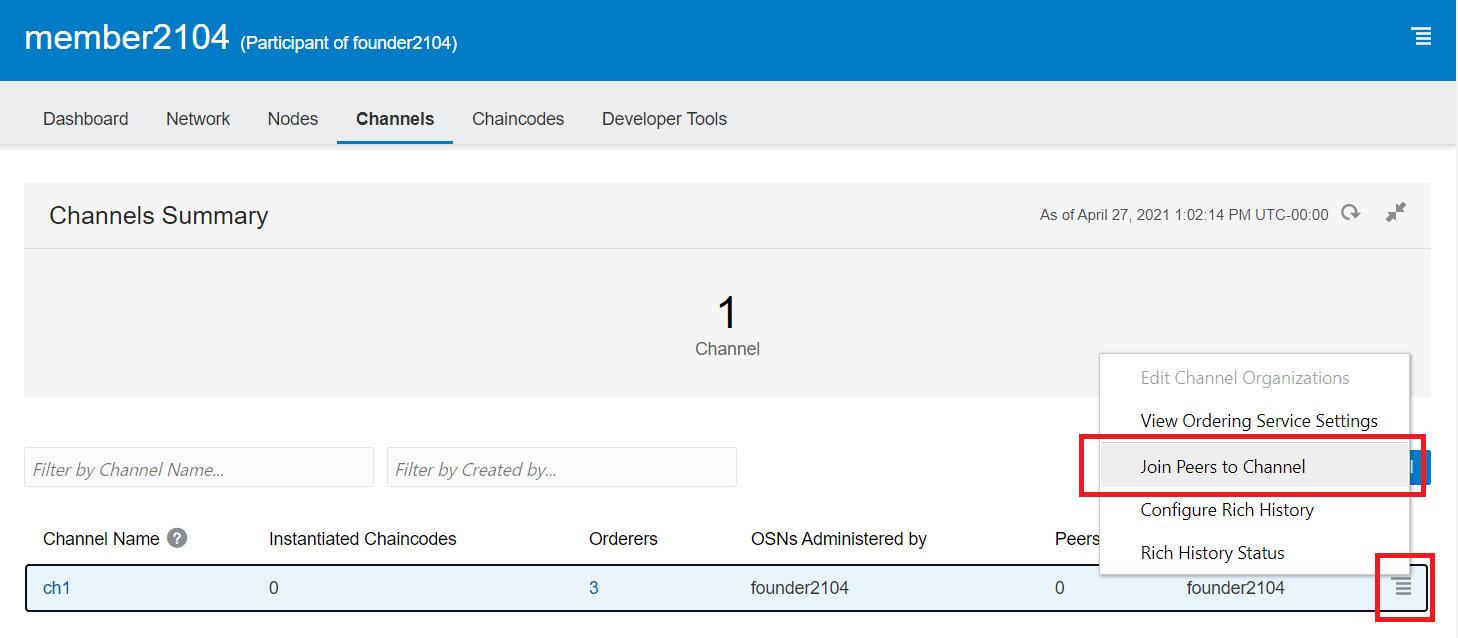Open the Nodes tab
The image size is (1458, 638).
pyautogui.click(x=293, y=119)
